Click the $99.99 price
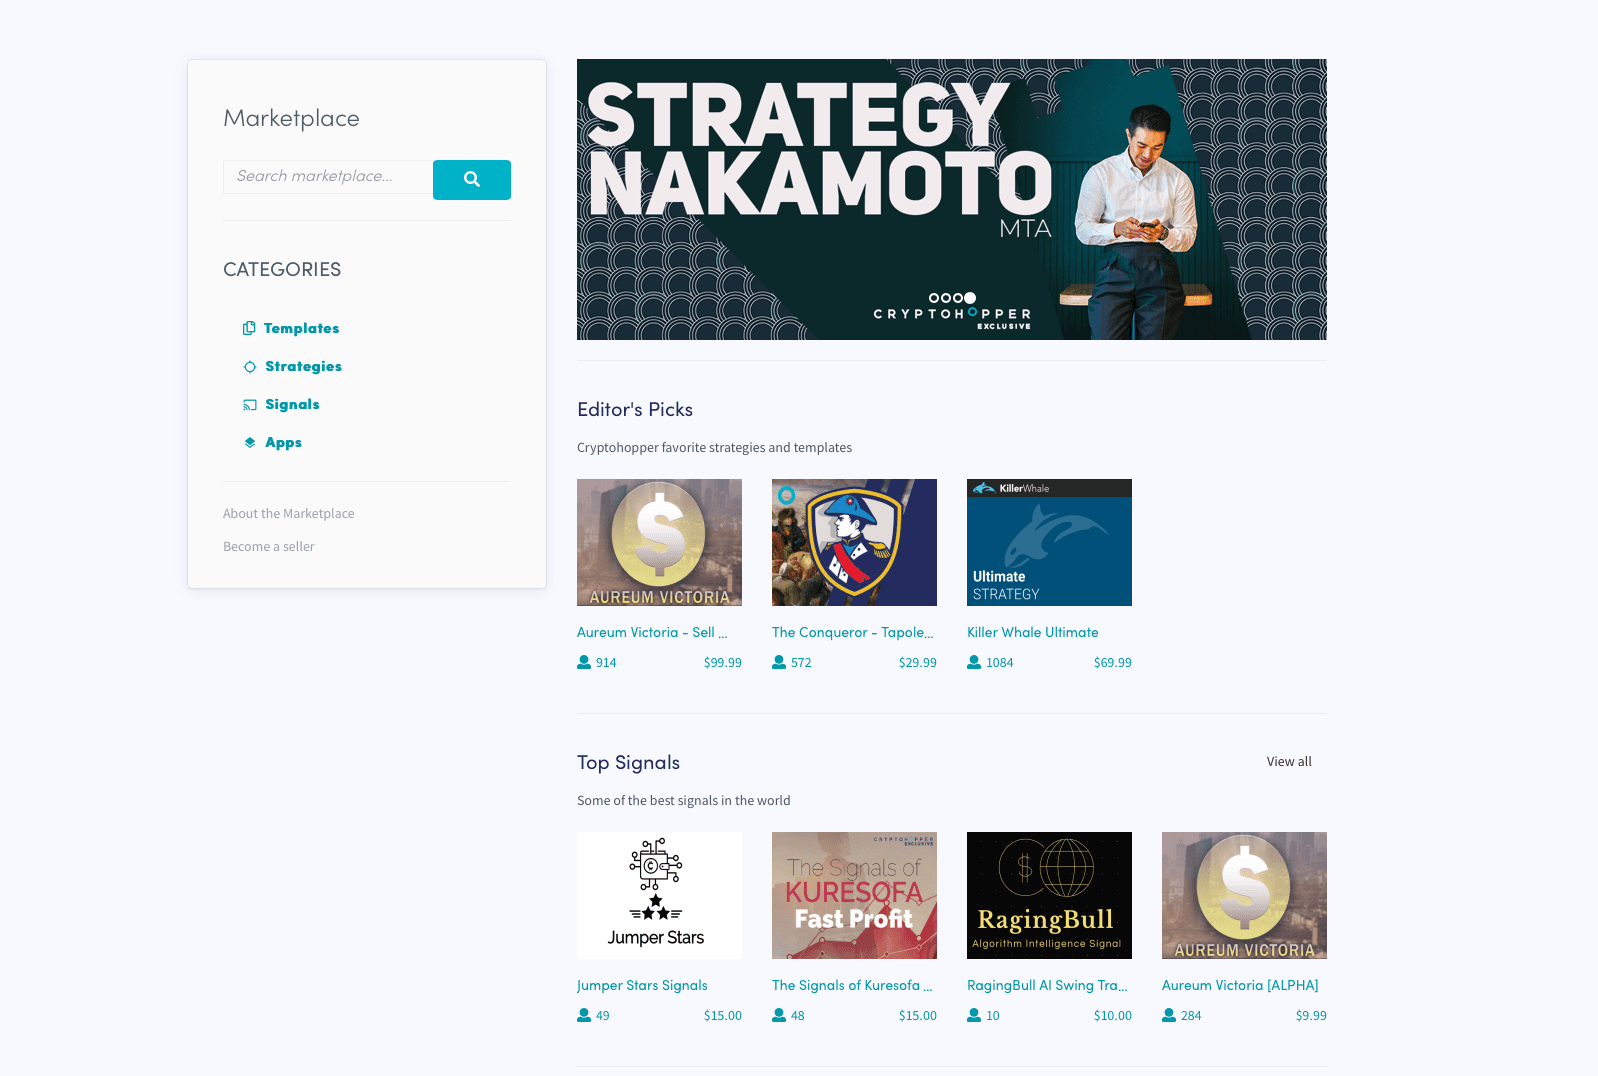Viewport: 1598px width, 1076px height. [x=723, y=662]
